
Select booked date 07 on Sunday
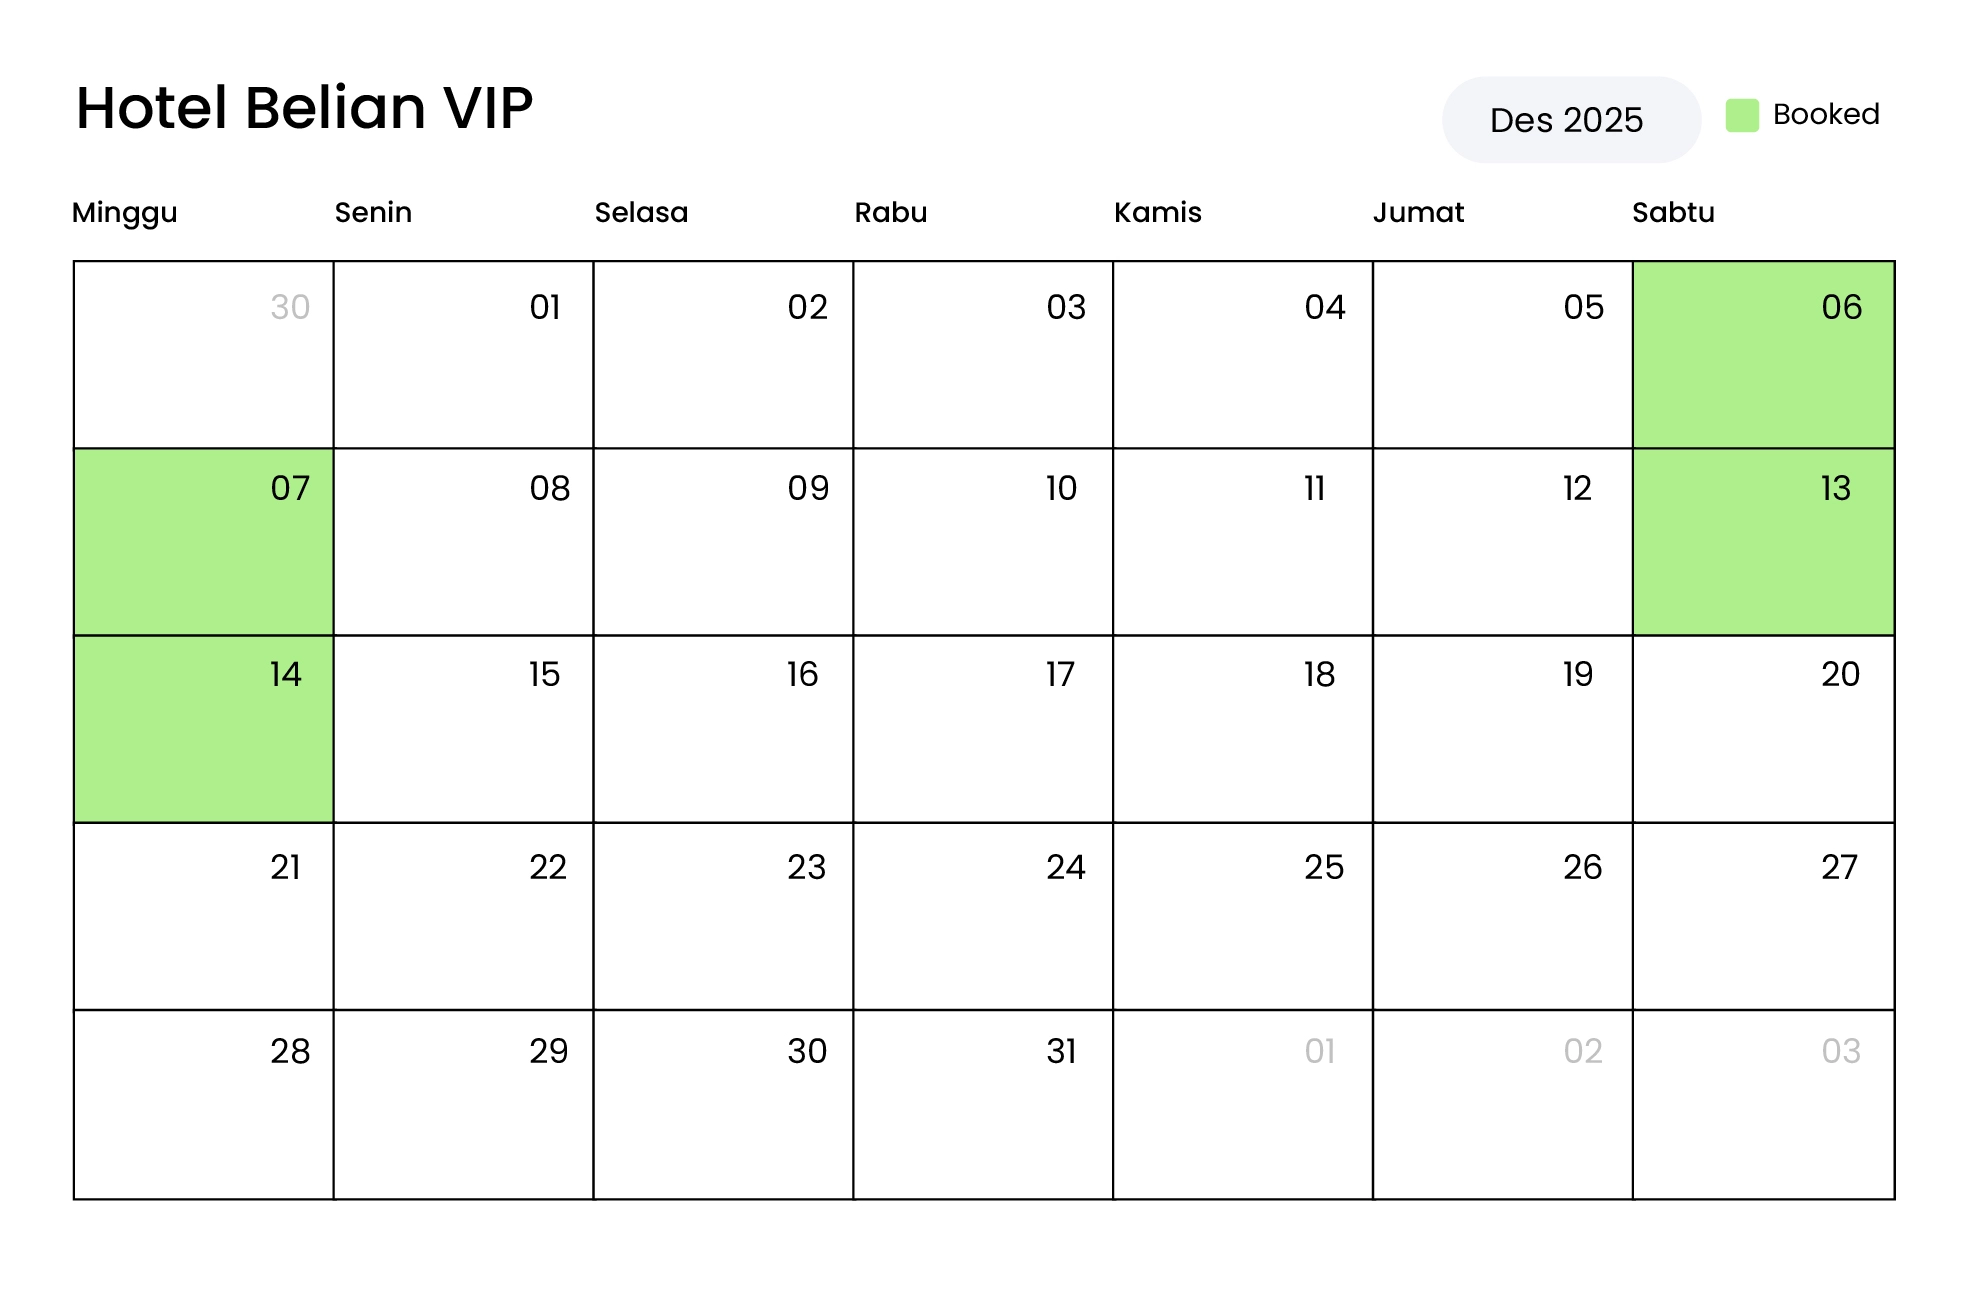(x=203, y=541)
